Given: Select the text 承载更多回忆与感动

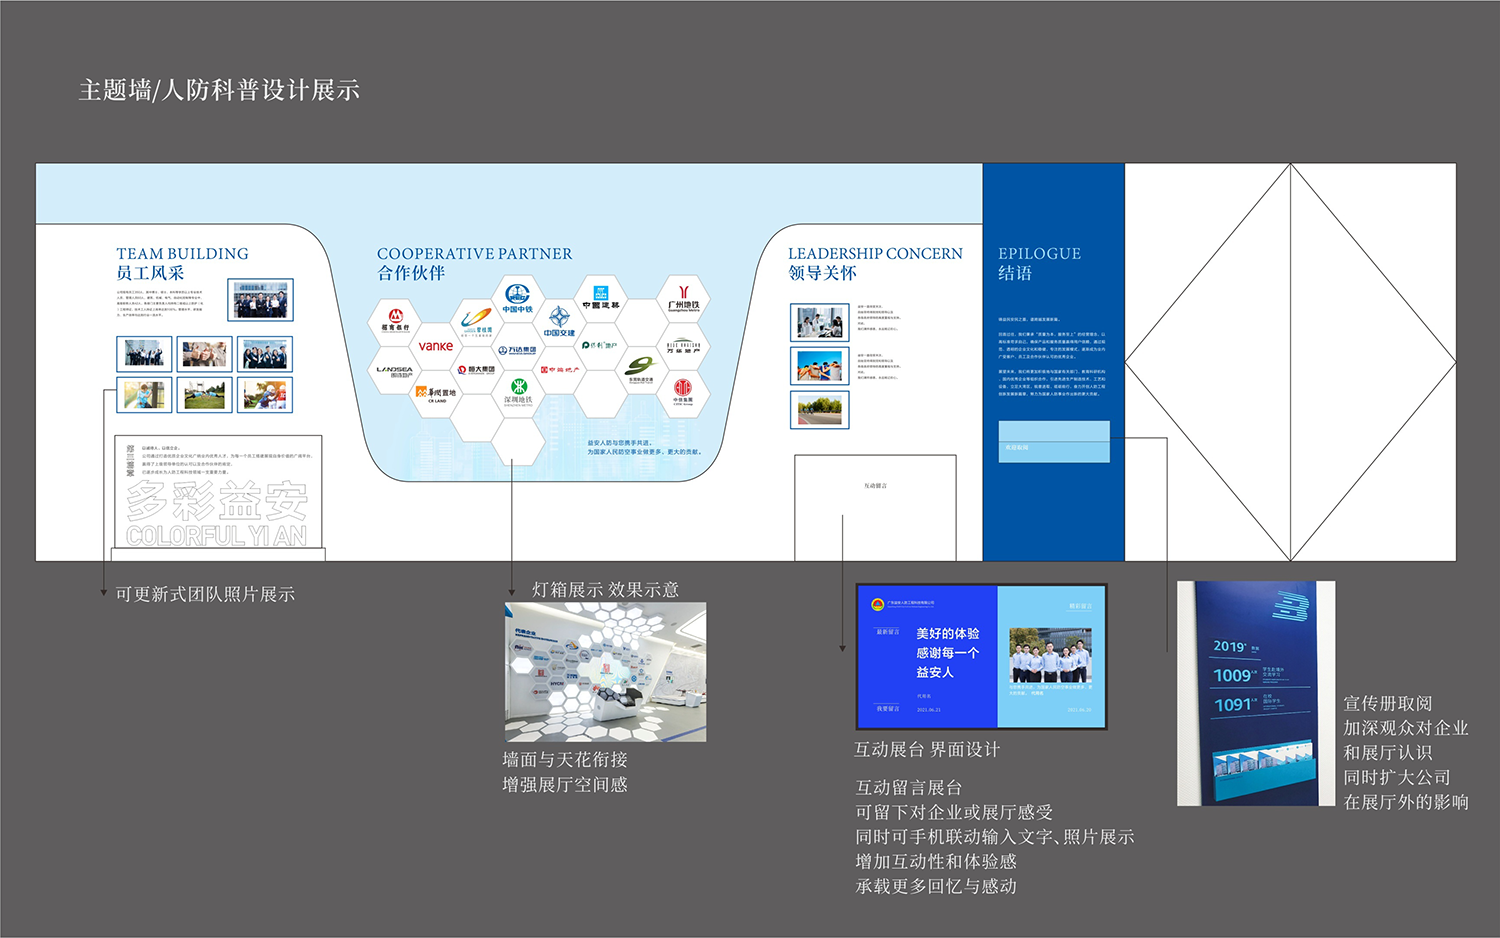Looking at the screenshot, I should [x=936, y=886].
